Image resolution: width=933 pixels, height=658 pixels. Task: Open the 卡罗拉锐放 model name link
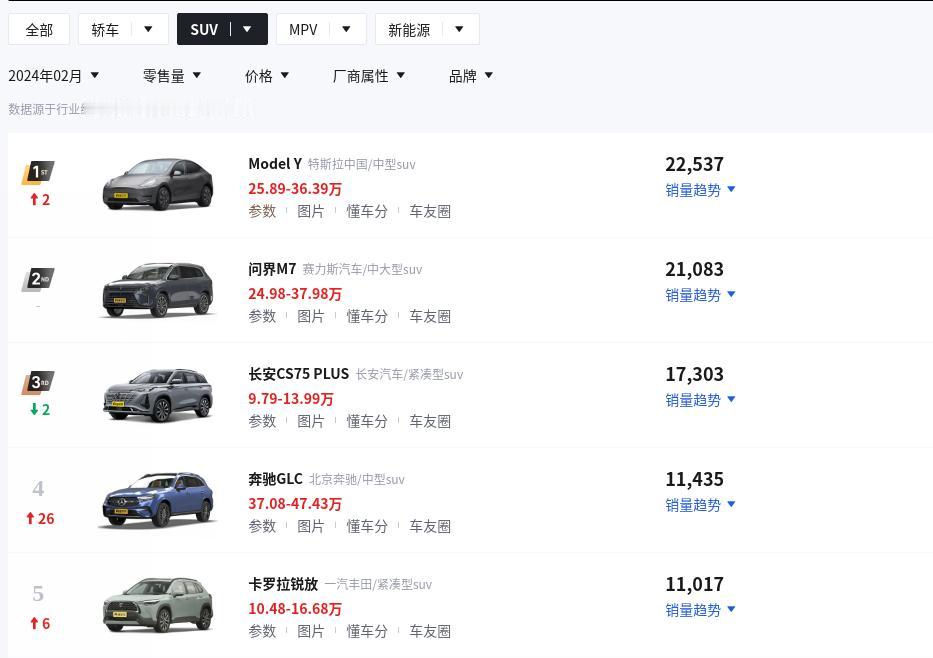(x=283, y=584)
